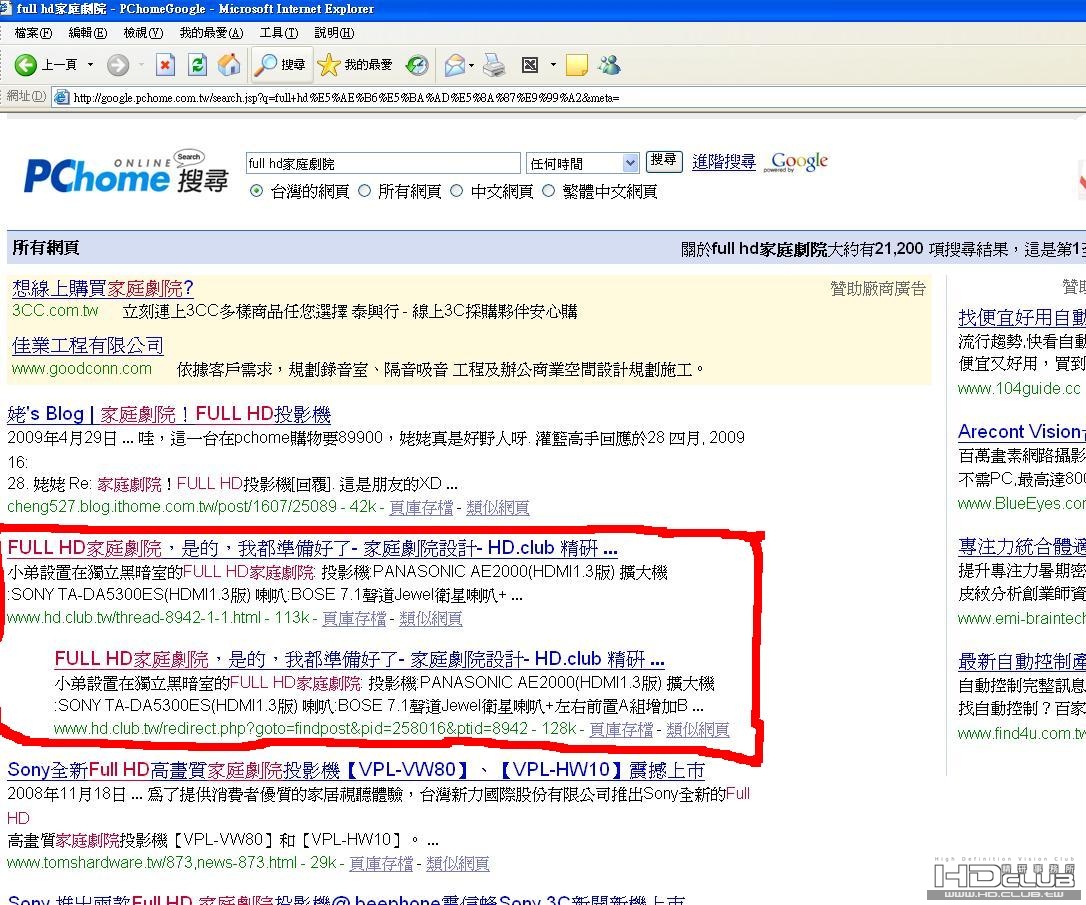1086x905 pixels.
Task: Open the Back history dropdown arrow
Action: click(90, 65)
